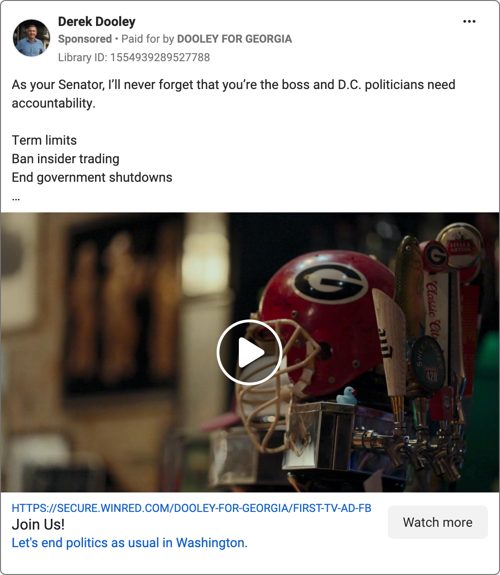500x575 pixels.
Task: Open the secure.winred.com donation URL
Action: click(x=191, y=508)
